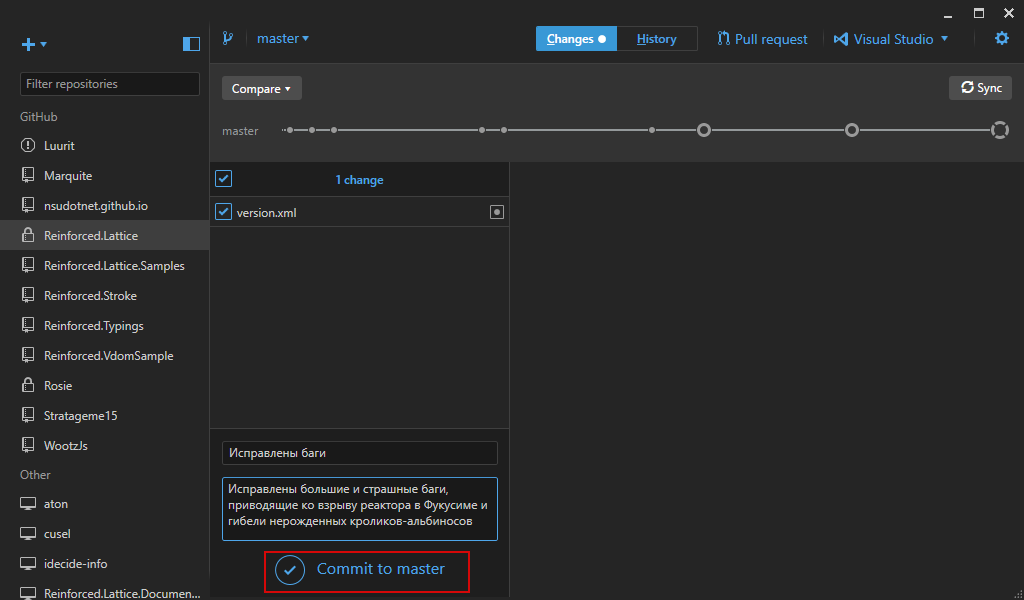Switch to the History tab

tap(656, 39)
